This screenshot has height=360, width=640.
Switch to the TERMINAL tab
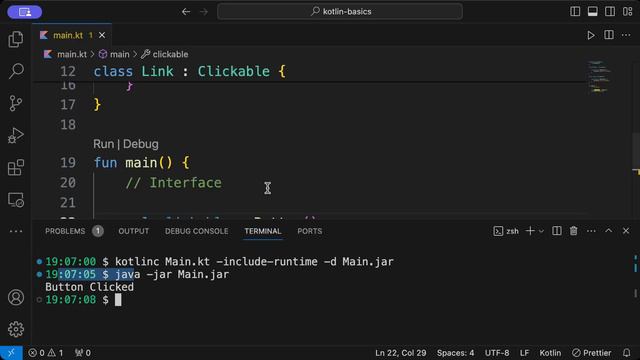tap(263, 231)
